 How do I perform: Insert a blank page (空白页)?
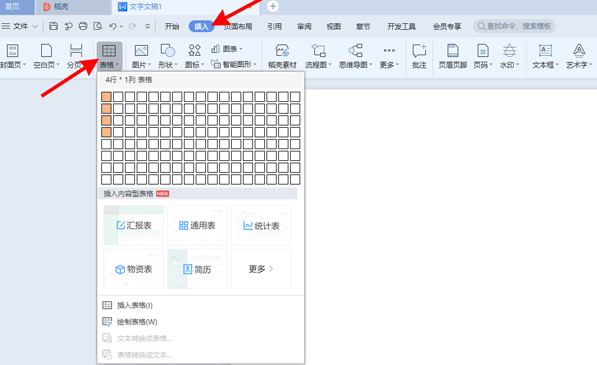[46, 56]
